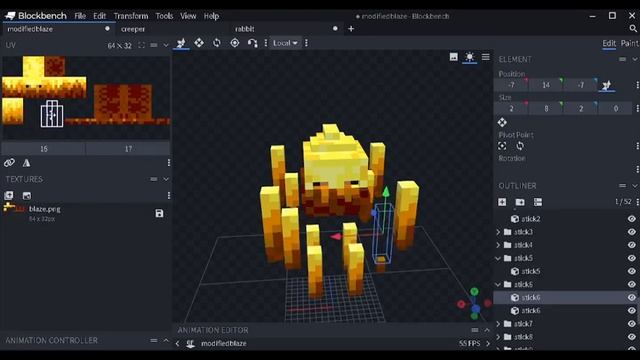Open the View menu
The height and width of the screenshot is (360, 640).
coord(188,16)
